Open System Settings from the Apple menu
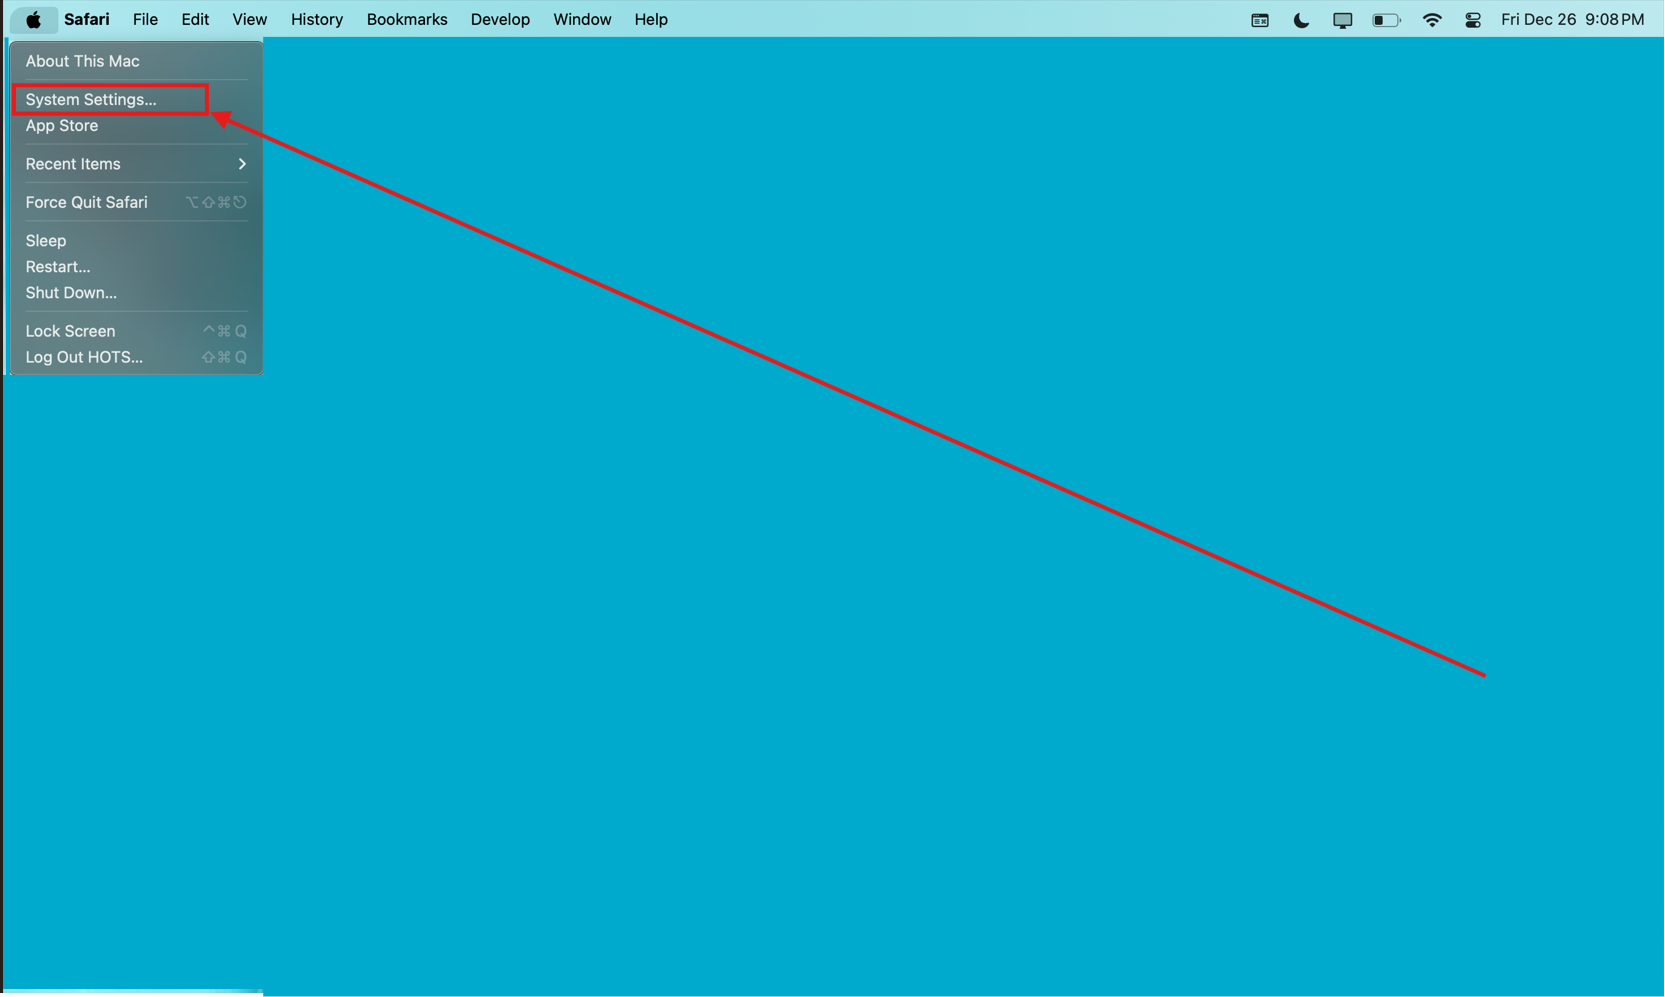The height and width of the screenshot is (997, 1665). coord(91,100)
